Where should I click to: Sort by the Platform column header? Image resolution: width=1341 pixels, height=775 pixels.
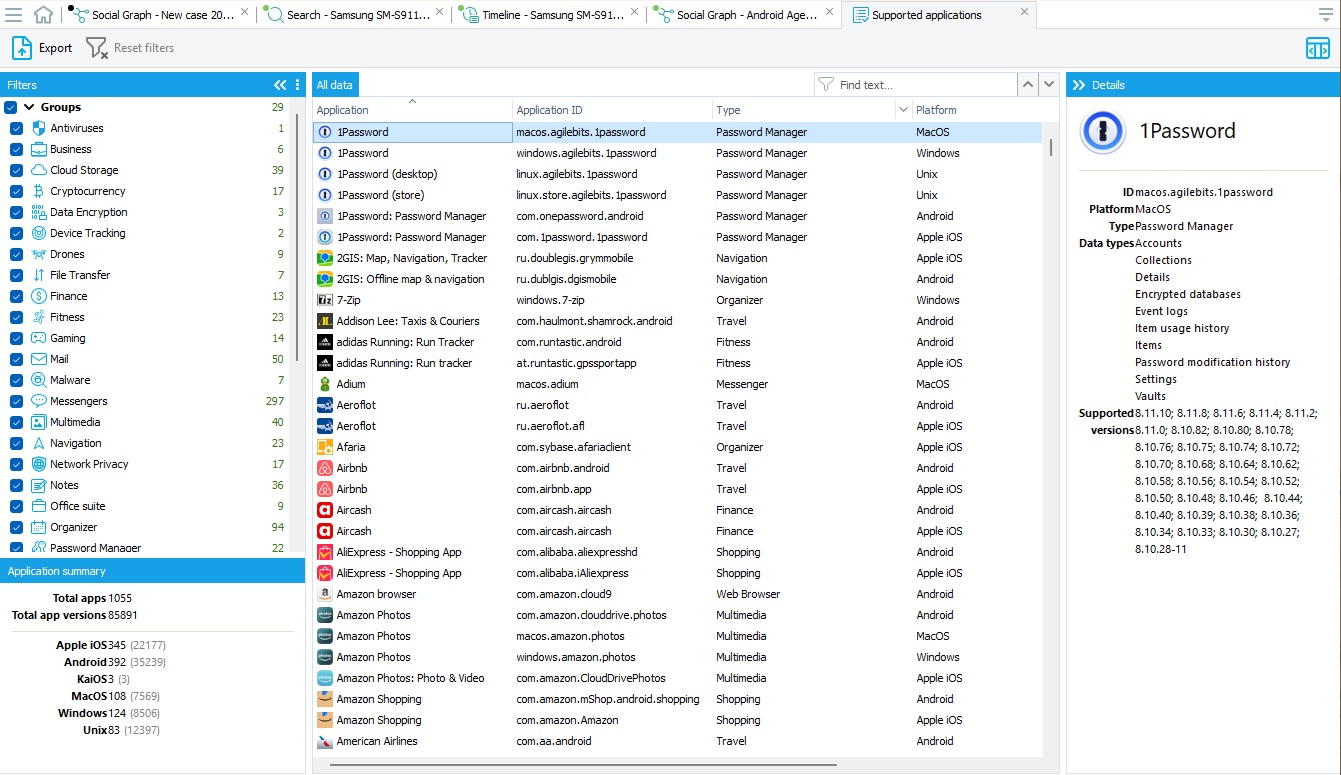pyautogui.click(x=977, y=110)
